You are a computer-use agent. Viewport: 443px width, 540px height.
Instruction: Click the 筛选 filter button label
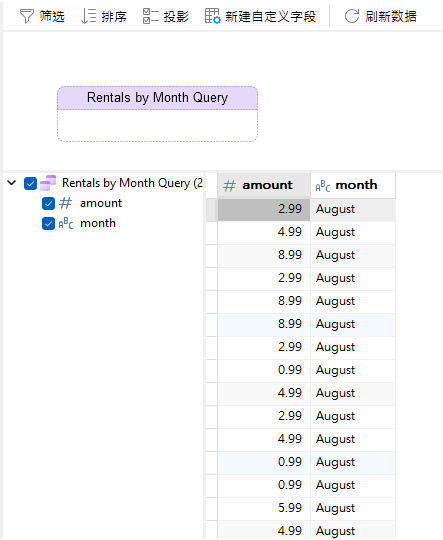coord(52,16)
